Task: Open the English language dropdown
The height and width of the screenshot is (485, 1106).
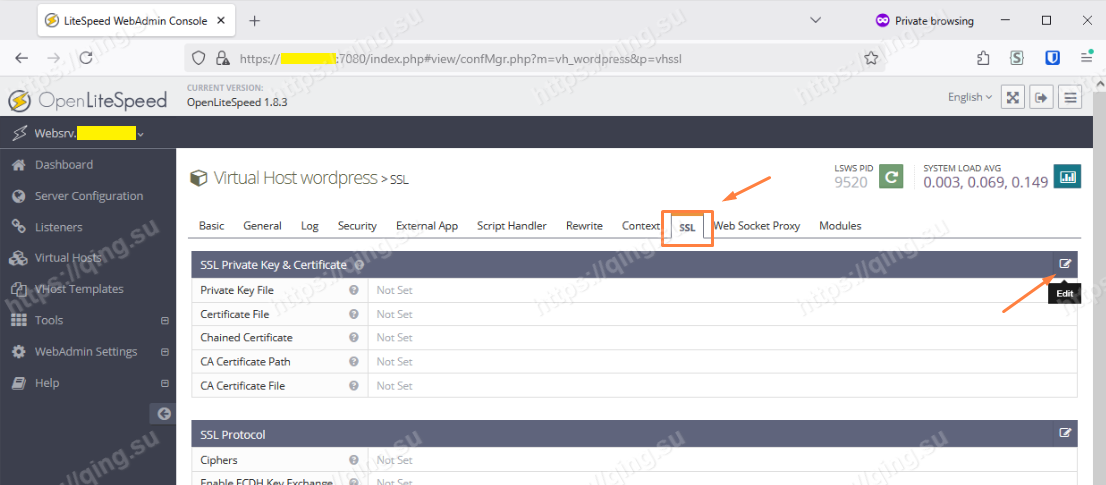Action: click(970, 97)
